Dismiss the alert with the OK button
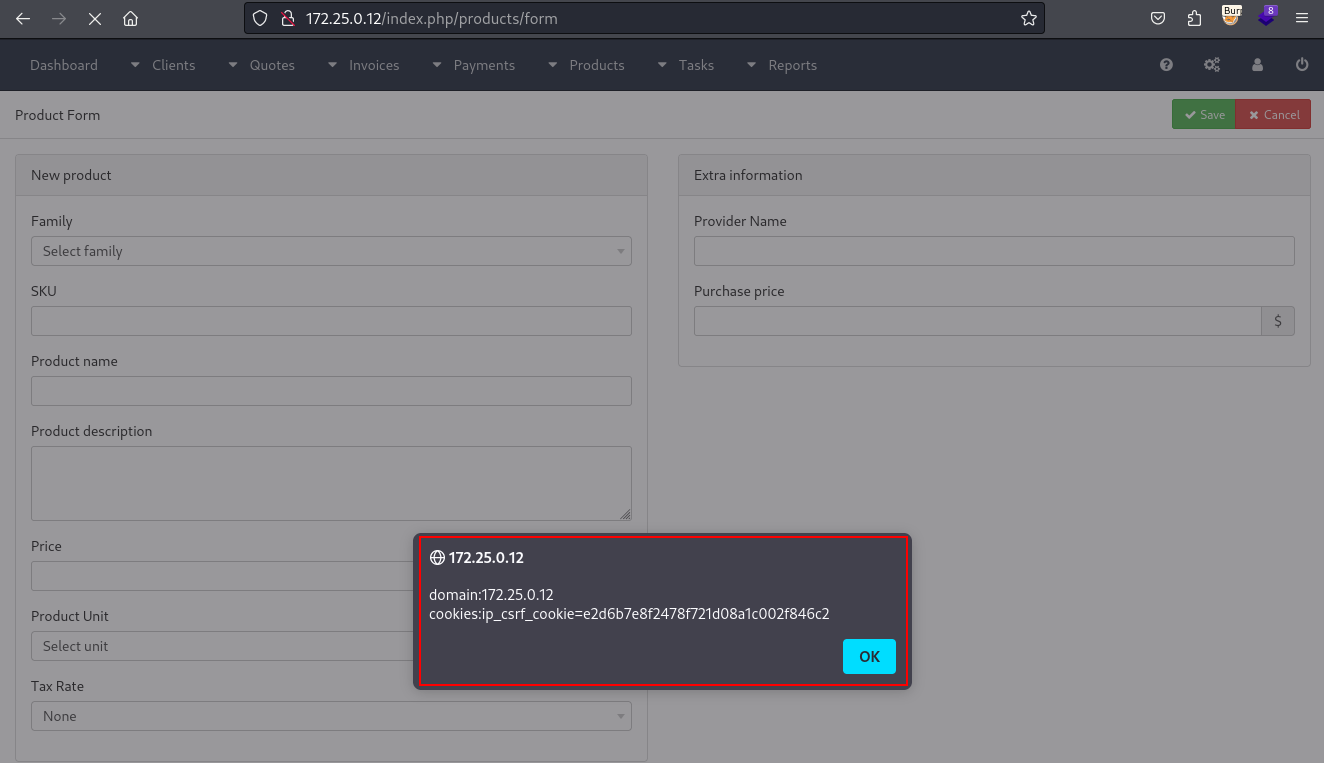Image resolution: width=1324 pixels, height=763 pixels. click(868, 656)
